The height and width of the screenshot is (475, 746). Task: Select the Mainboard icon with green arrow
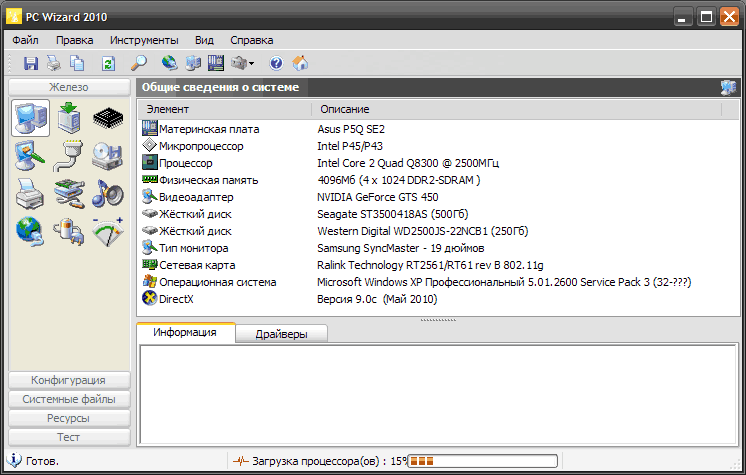point(69,118)
